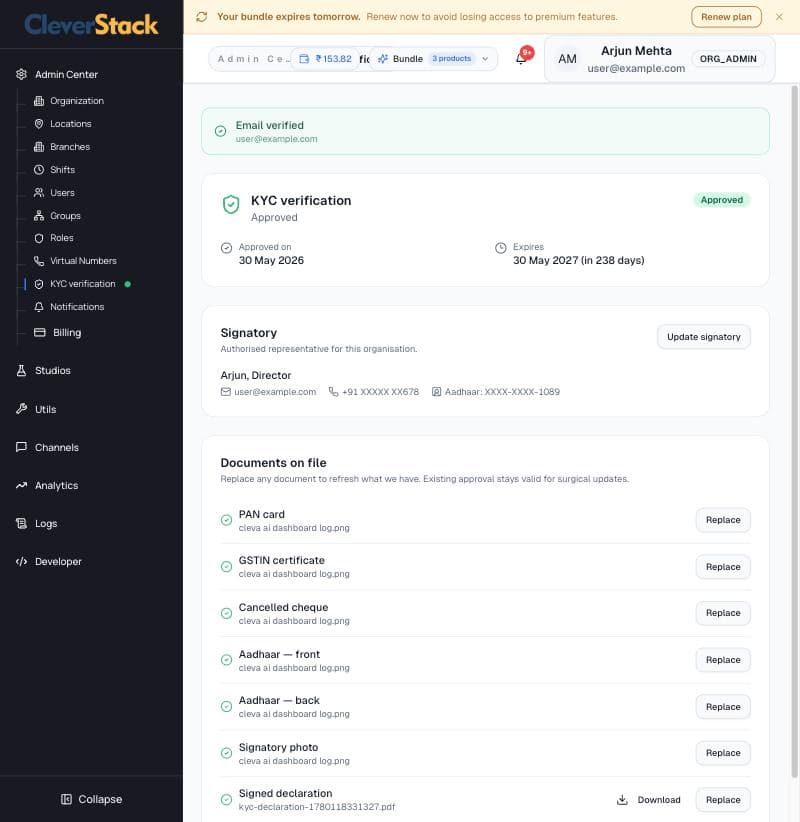Click the Groups hierarchy icon
800x822 pixels.
pos(39,215)
